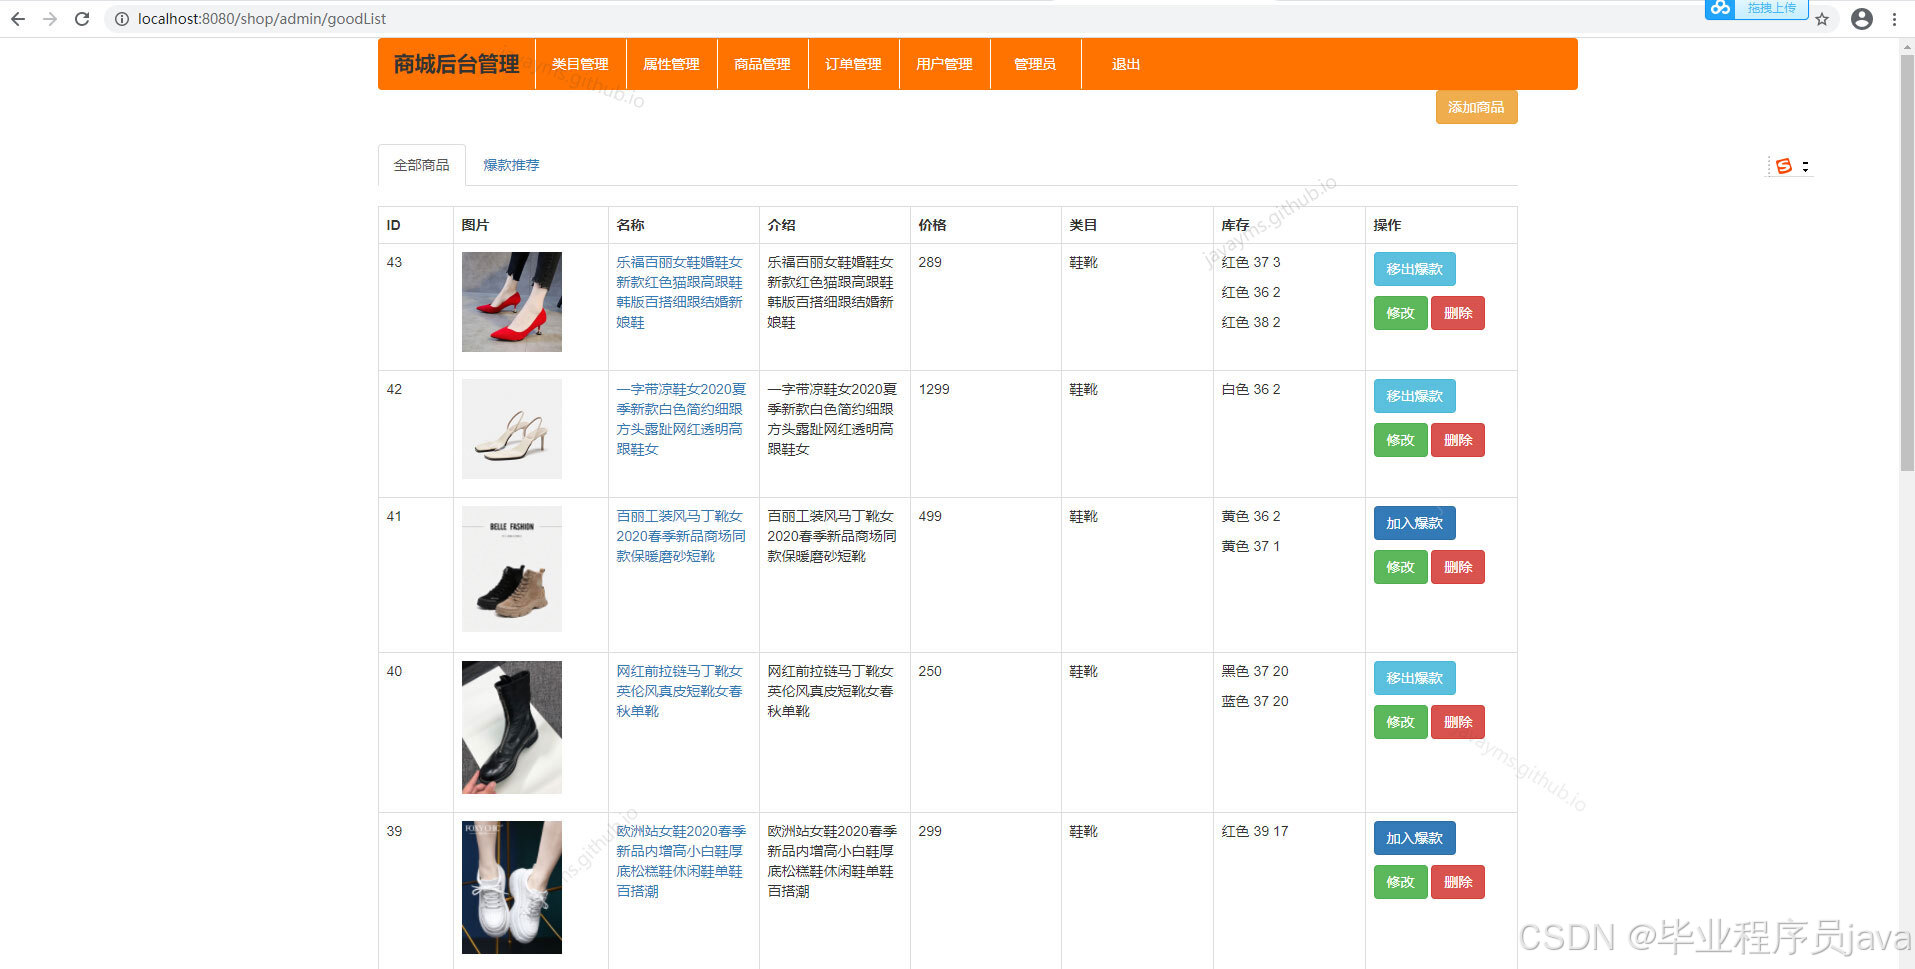Click the stock entry 红色 39 17
The image size is (1915, 969).
point(1255,831)
